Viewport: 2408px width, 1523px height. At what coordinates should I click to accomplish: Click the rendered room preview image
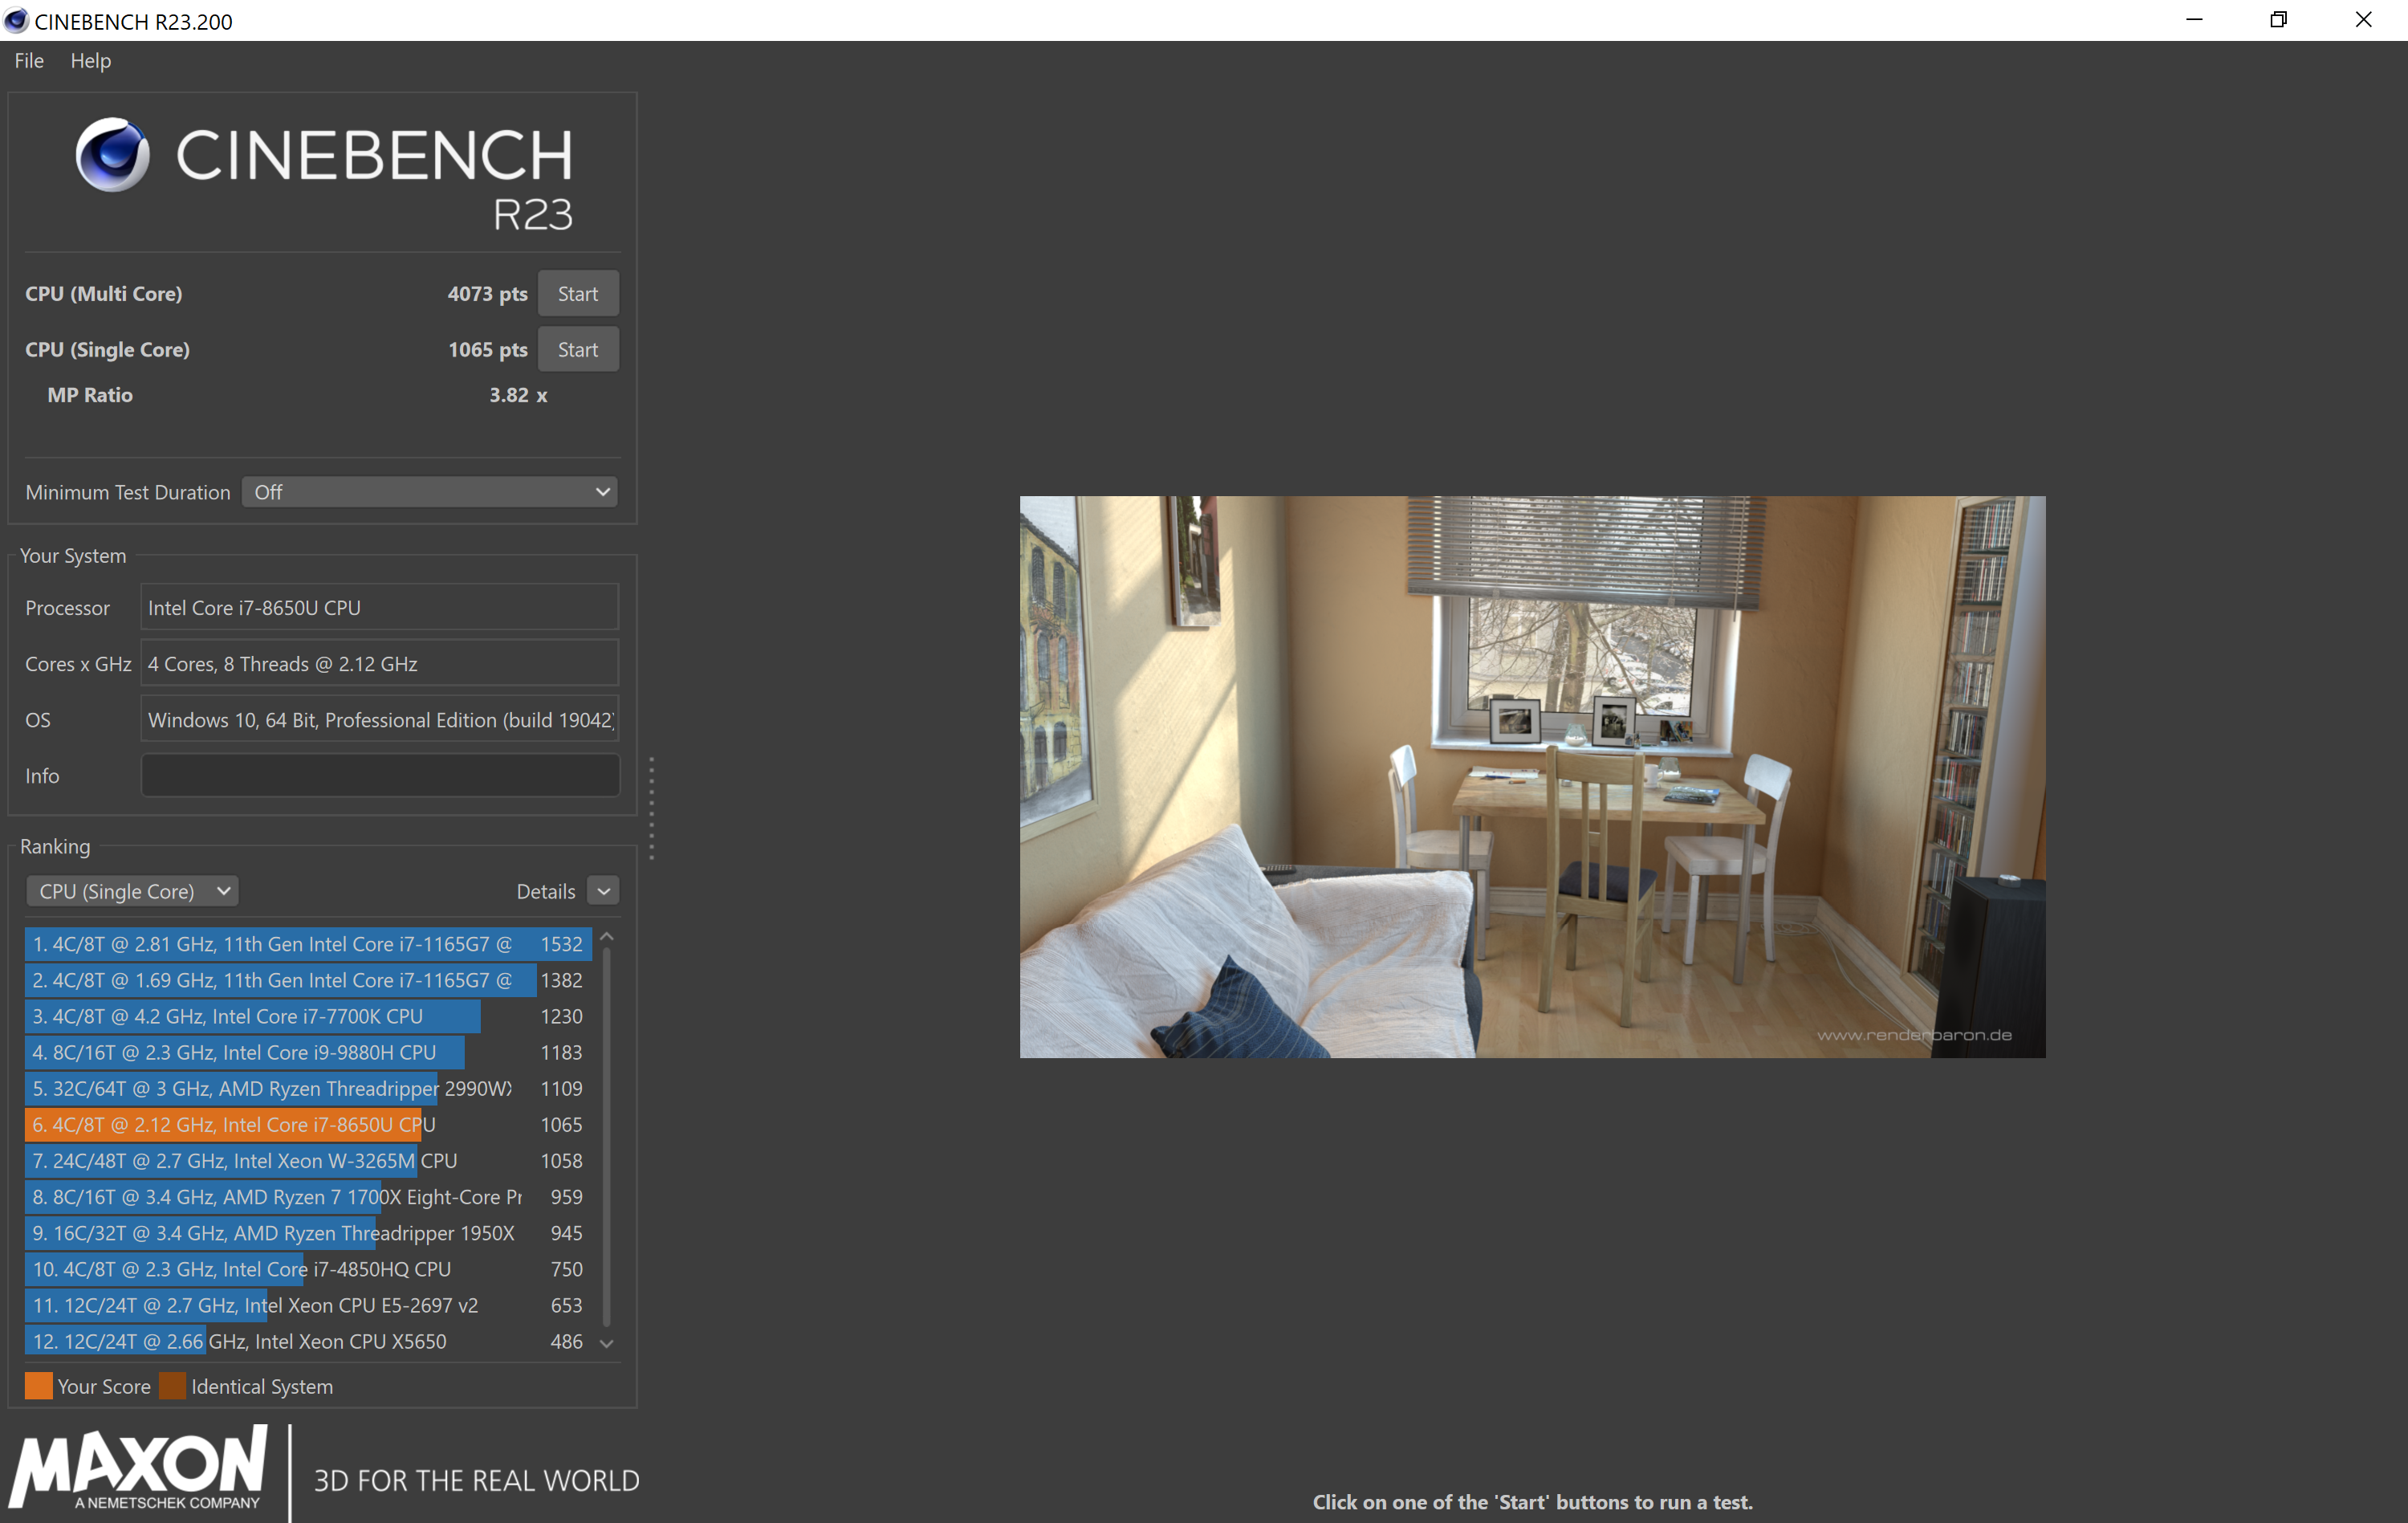[1532, 777]
